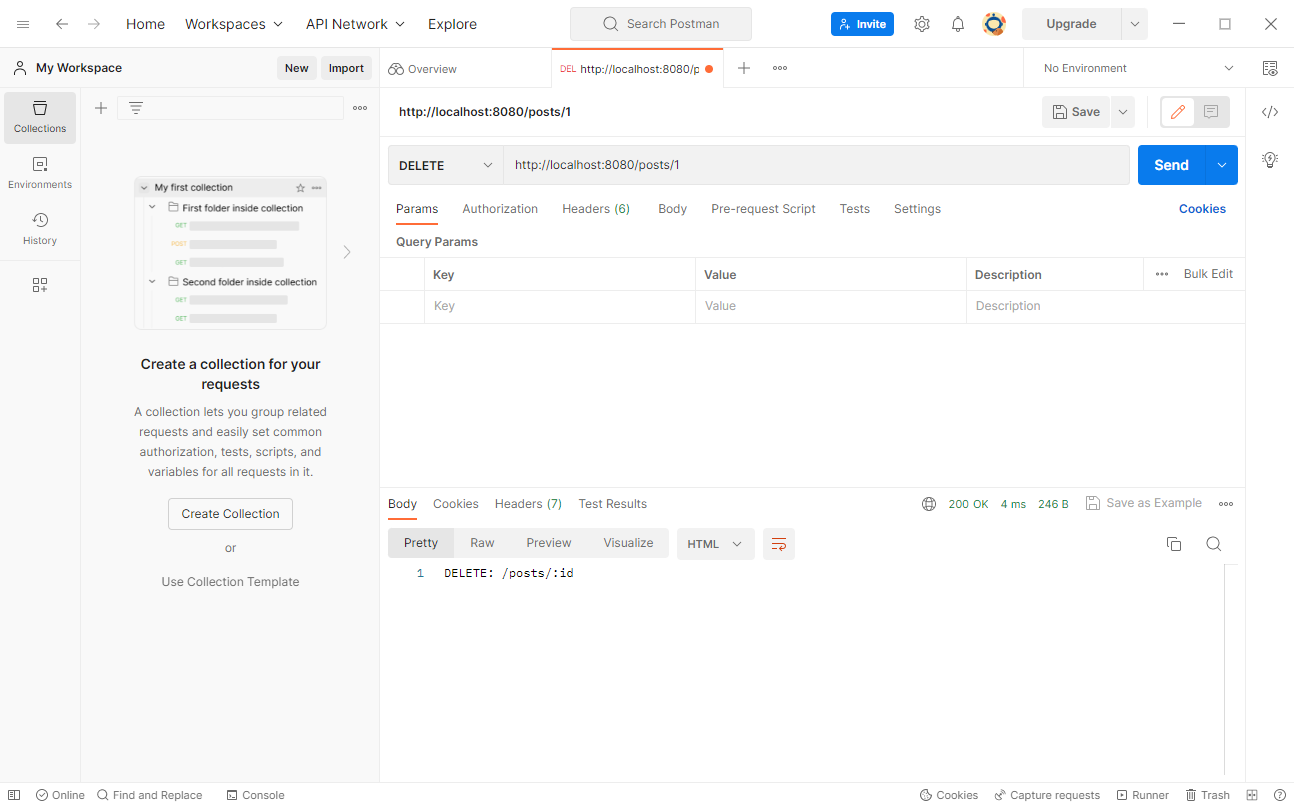Image resolution: width=1294 pixels, height=807 pixels.
Task: Go back with the left arrow
Action: [x=62, y=24]
